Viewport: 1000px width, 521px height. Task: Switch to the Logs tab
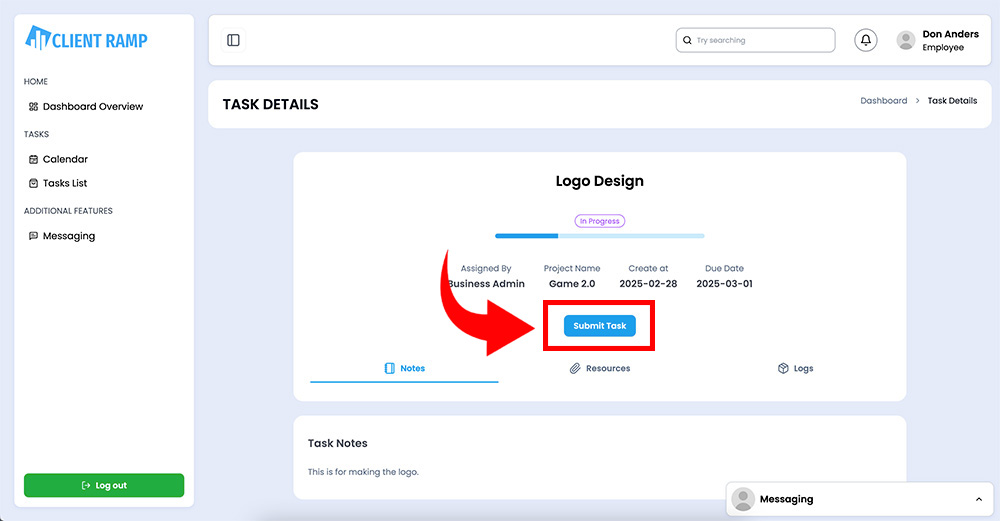(795, 369)
